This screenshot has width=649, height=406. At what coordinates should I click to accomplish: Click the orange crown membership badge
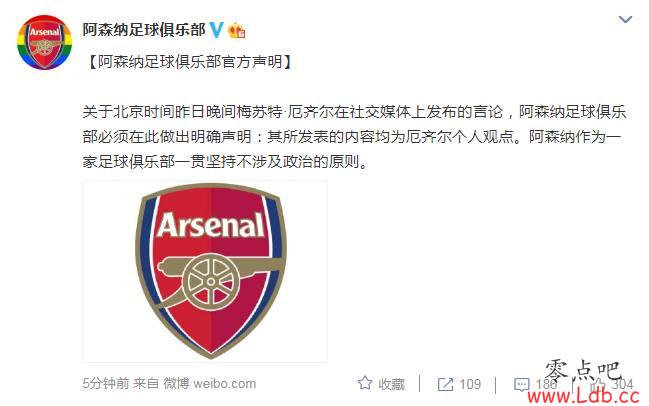[x=237, y=30]
